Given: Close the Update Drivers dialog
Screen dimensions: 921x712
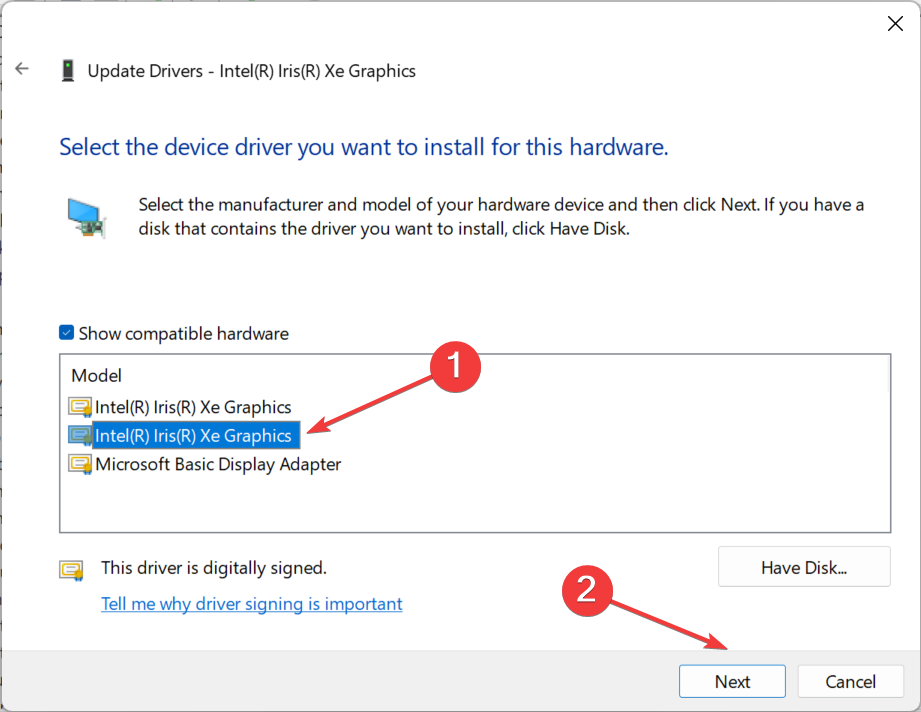Looking at the screenshot, I should click(x=895, y=23).
